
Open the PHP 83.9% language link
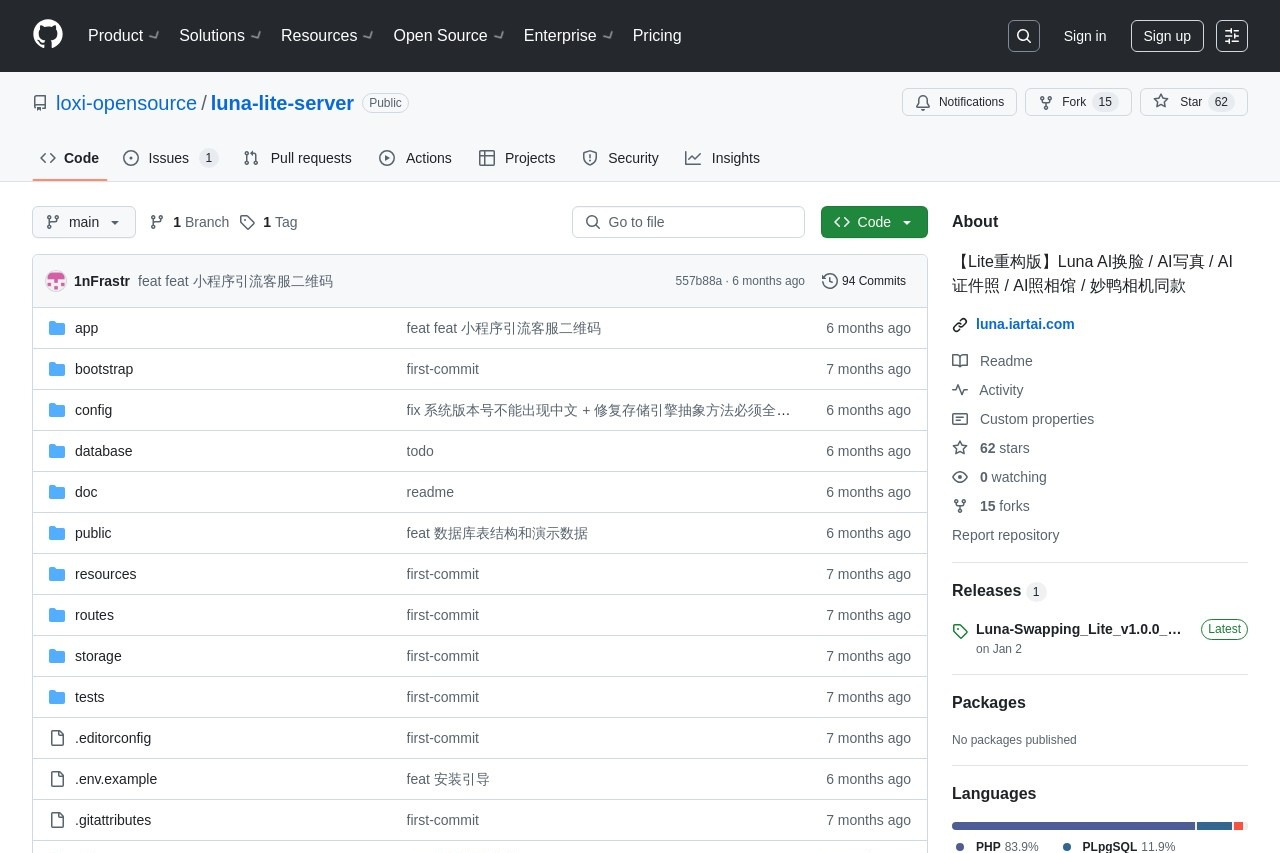997,847
